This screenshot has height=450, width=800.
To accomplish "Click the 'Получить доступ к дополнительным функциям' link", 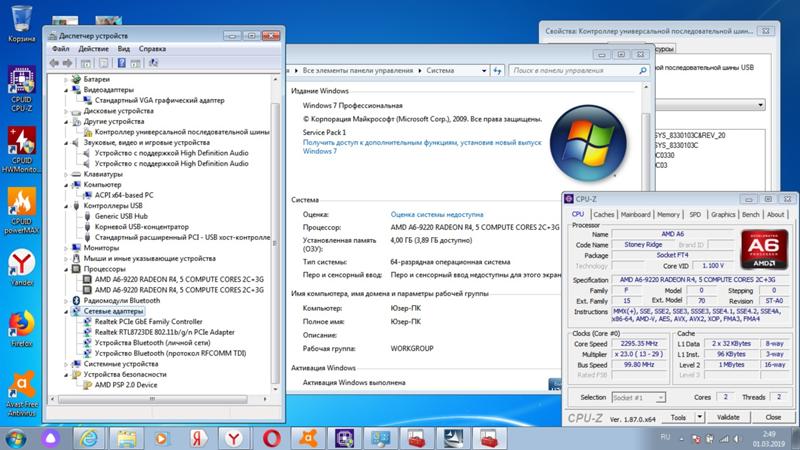I will point(422,146).
